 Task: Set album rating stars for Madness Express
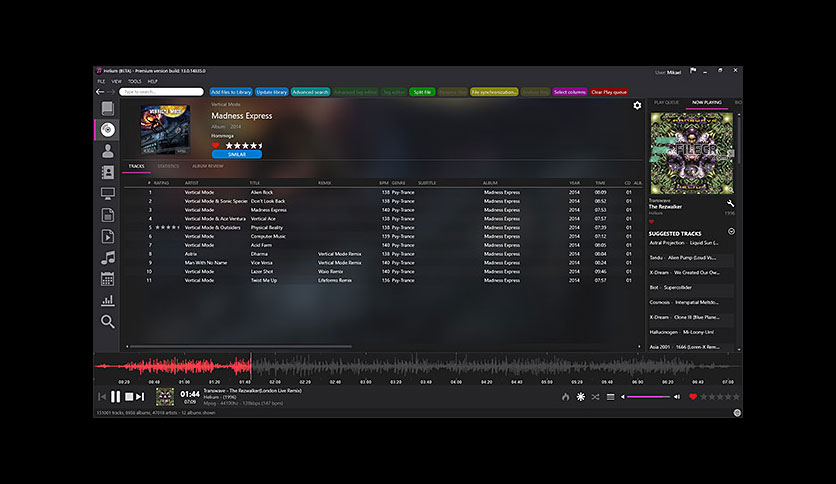point(244,145)
